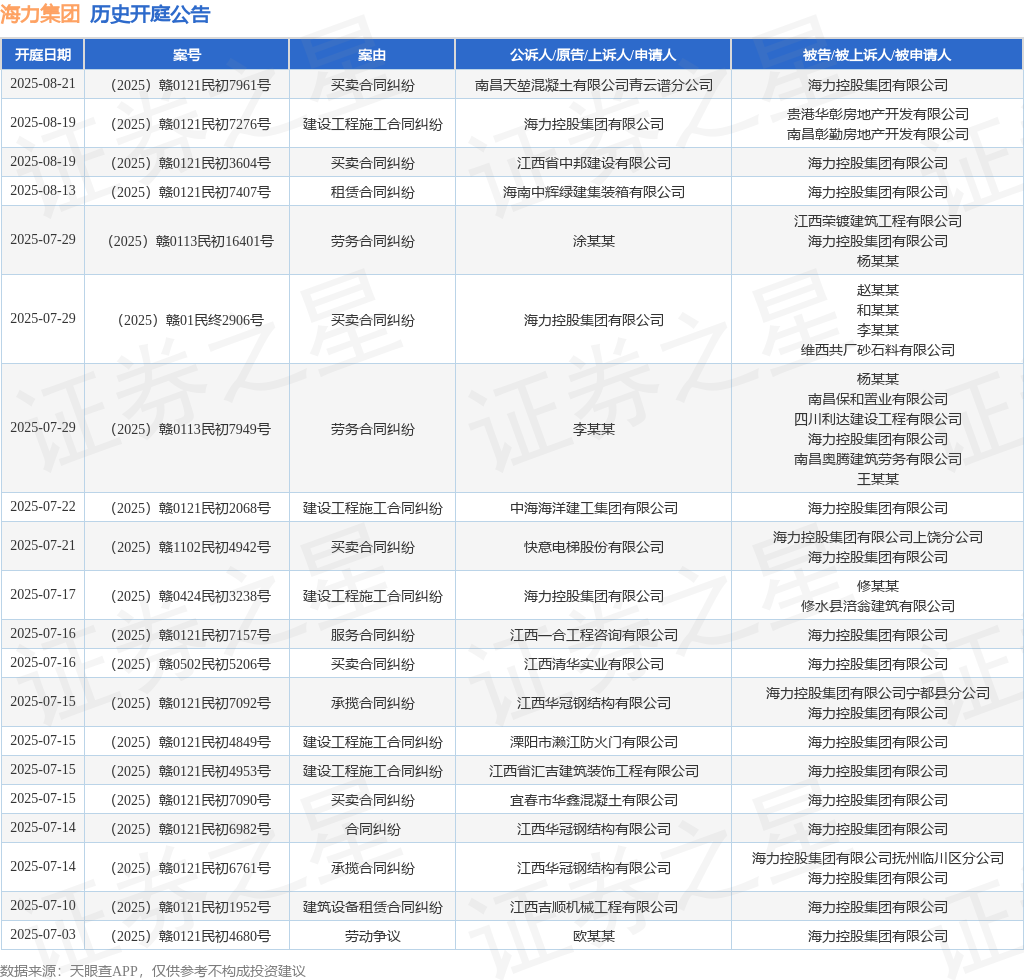Click 江西清华实业有限公司 plaintiff
The height and width of the screenshot is (980, 1024).
pyautogui.click(x=594, y=665)
